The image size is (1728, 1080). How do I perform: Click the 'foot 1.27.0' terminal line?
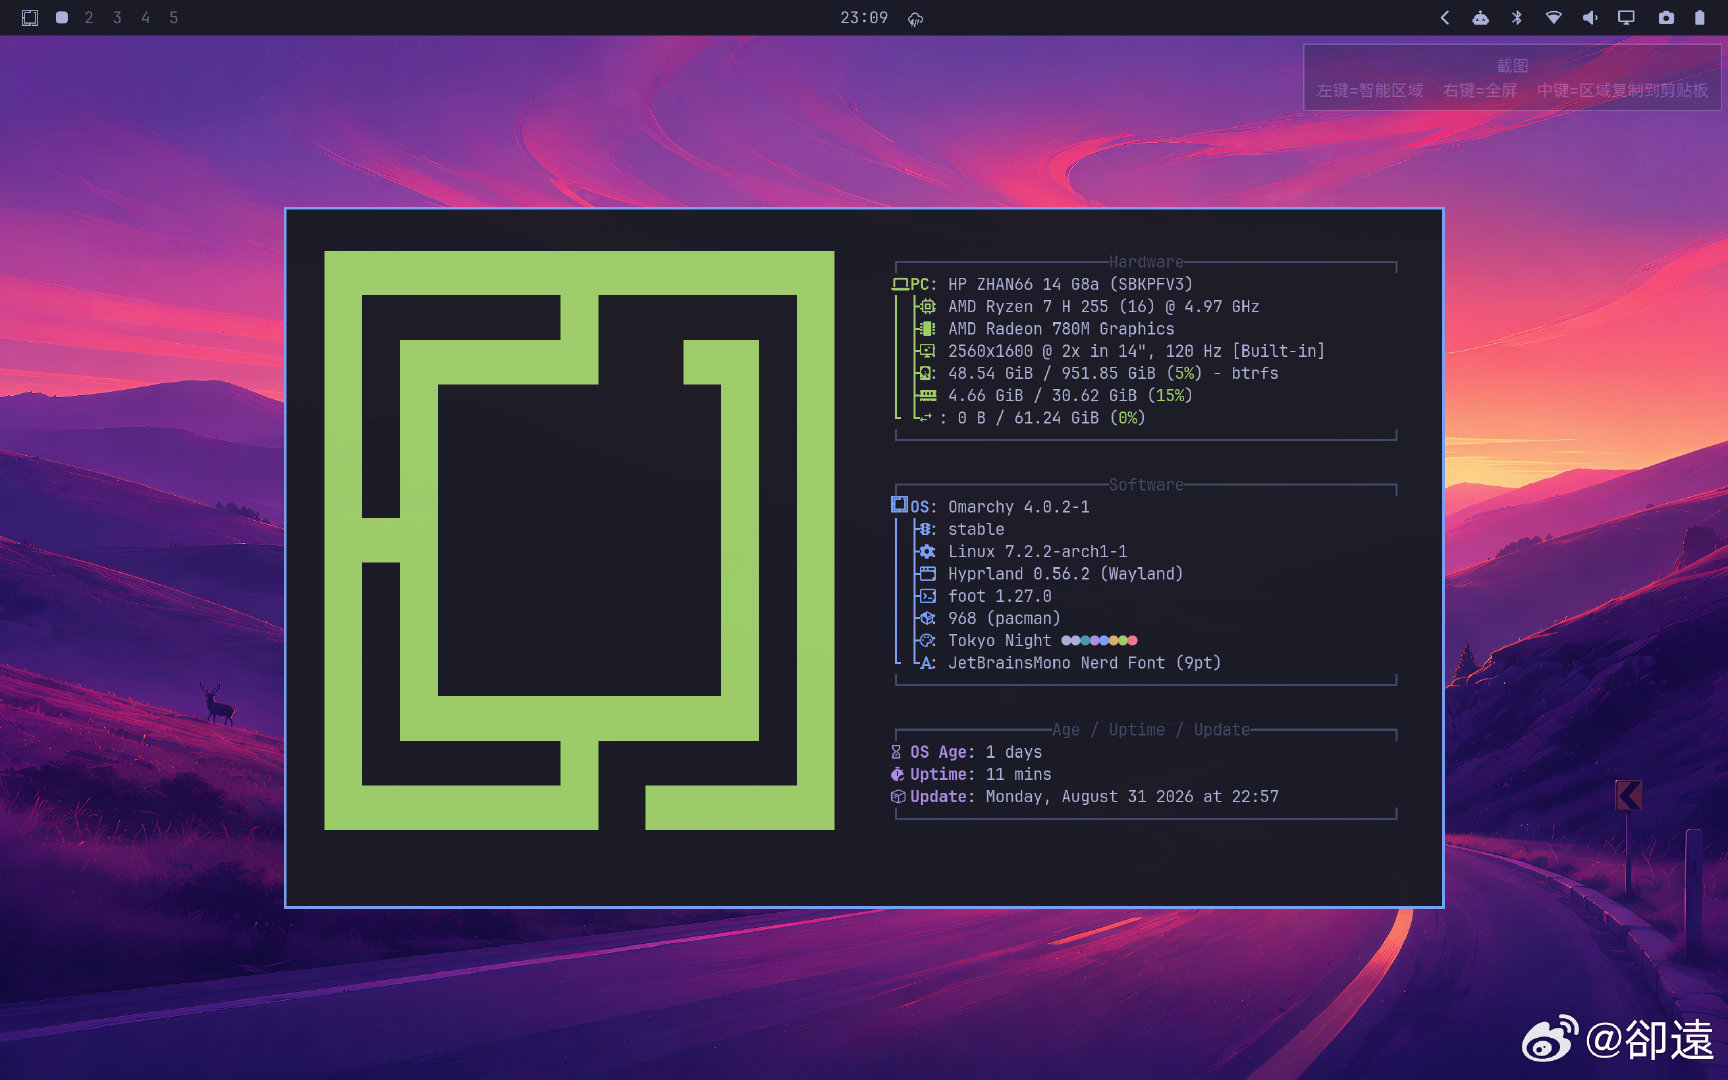click(985, 596)
